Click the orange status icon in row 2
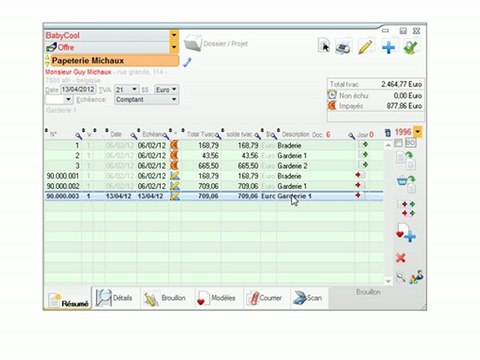 (x=174, y=155)
